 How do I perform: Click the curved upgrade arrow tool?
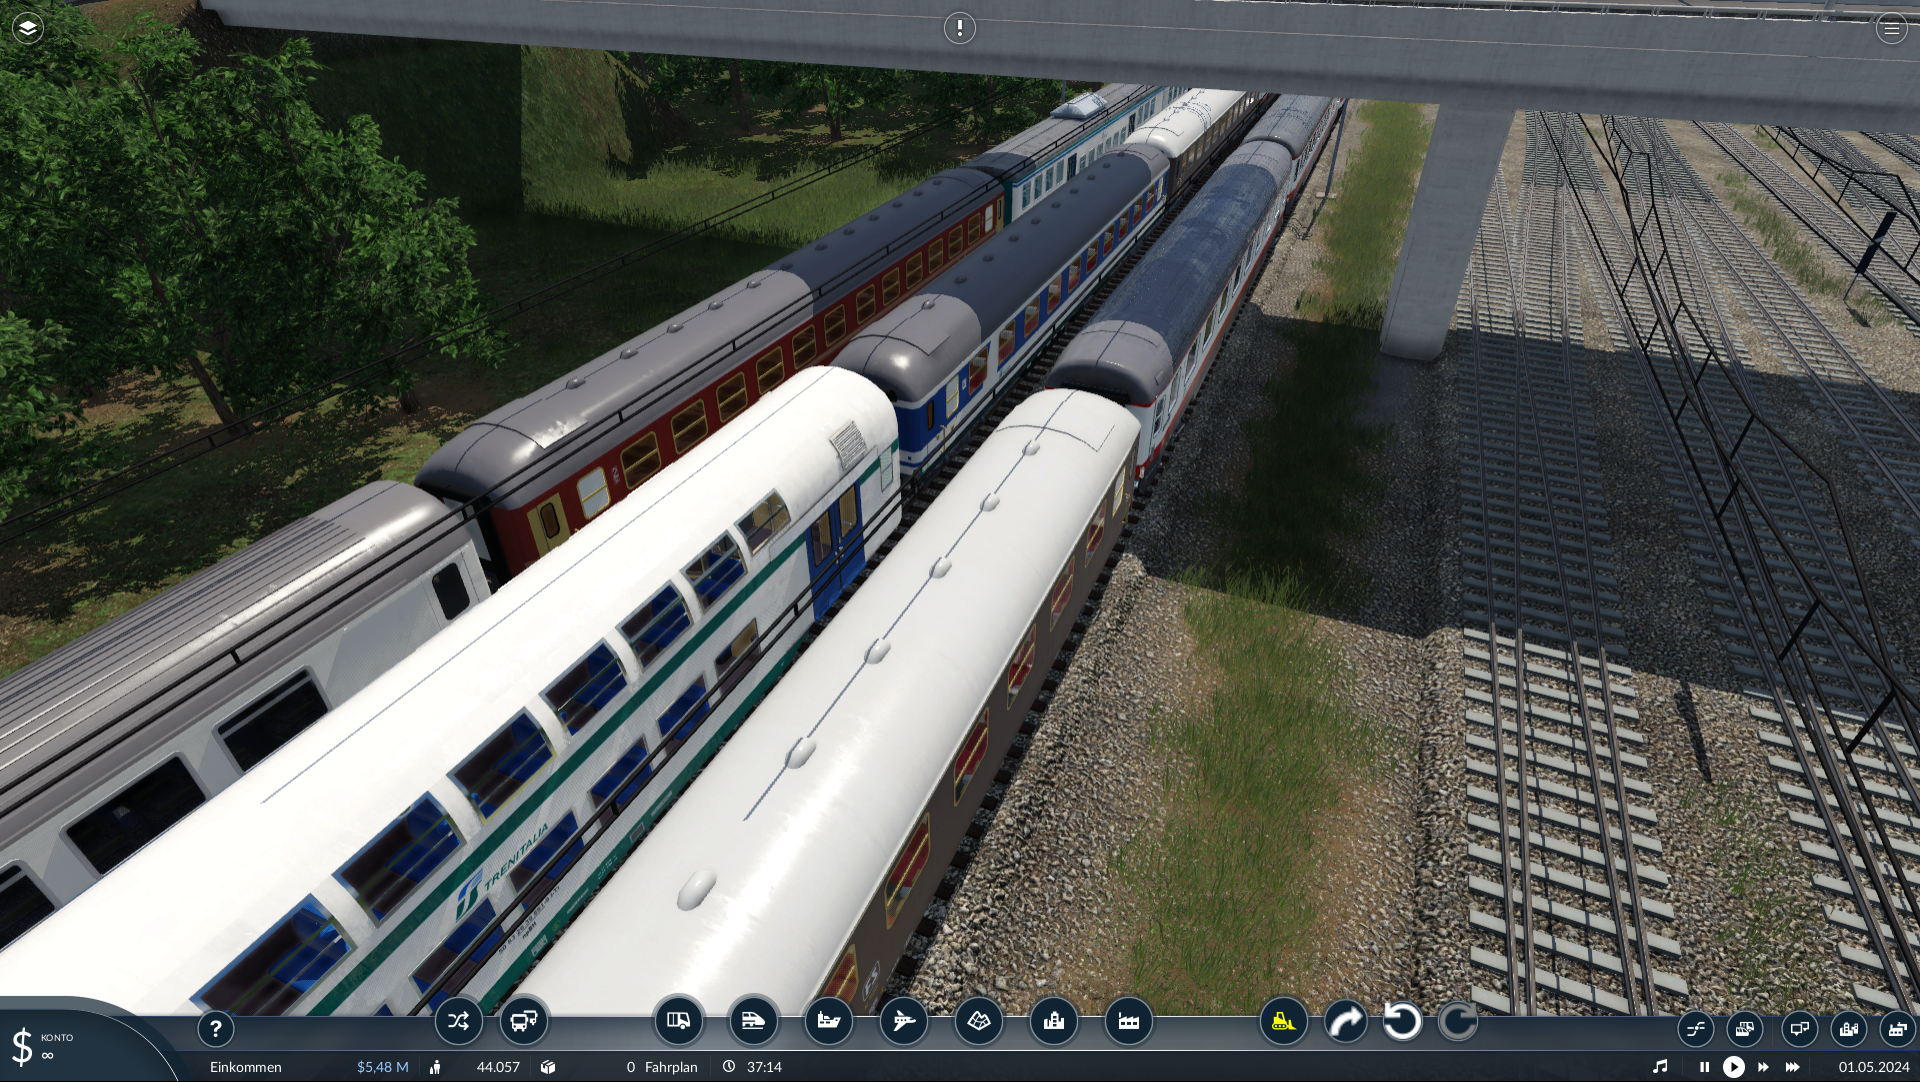coord(1346,1021)
